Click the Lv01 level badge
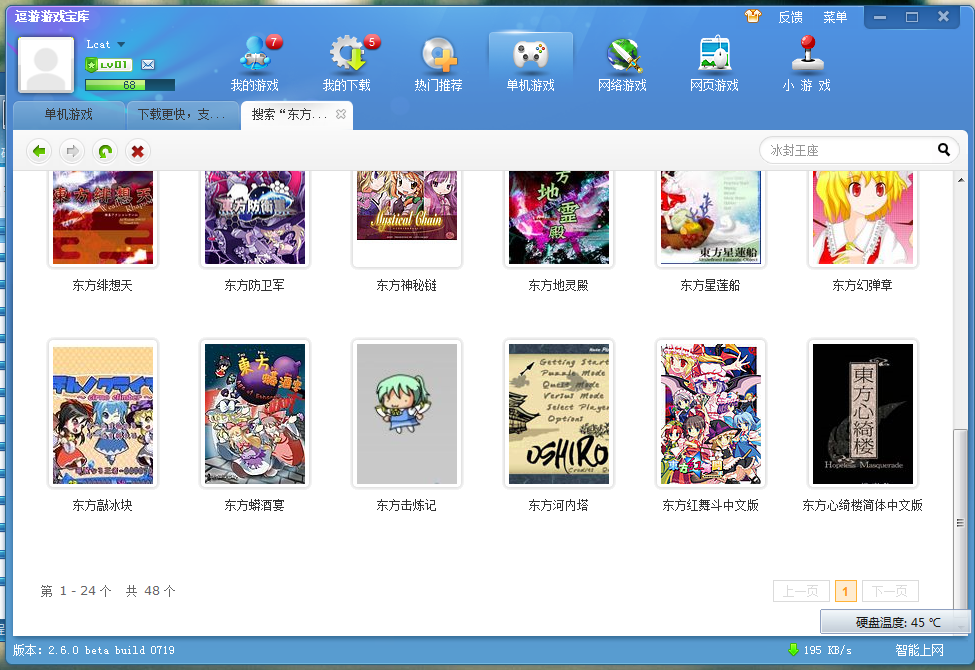Image resolution: width=975 pixels, height=670 pixels. coord(109,65)
